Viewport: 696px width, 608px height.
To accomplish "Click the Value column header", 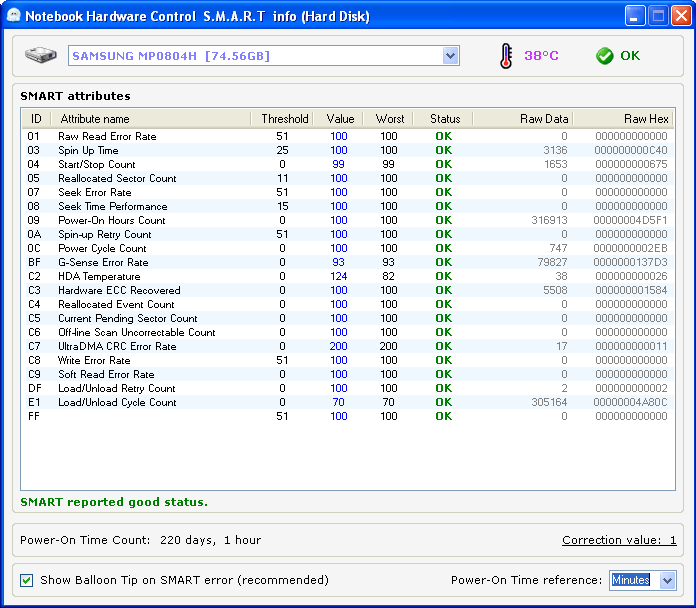I will pyautogui.click(x=339, y=119).
